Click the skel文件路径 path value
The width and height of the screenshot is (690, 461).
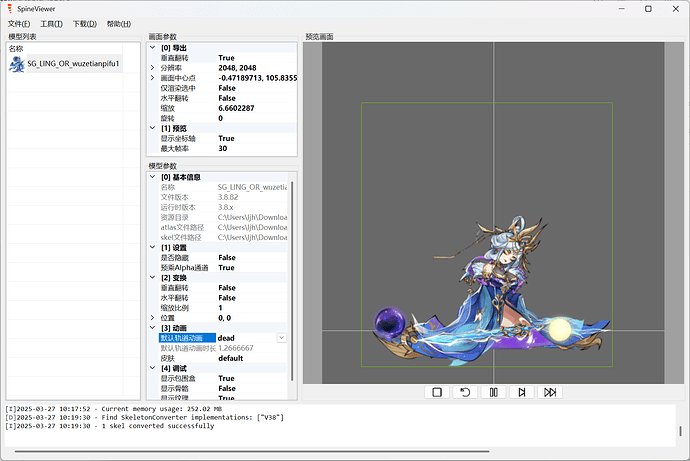pos(253,238)
